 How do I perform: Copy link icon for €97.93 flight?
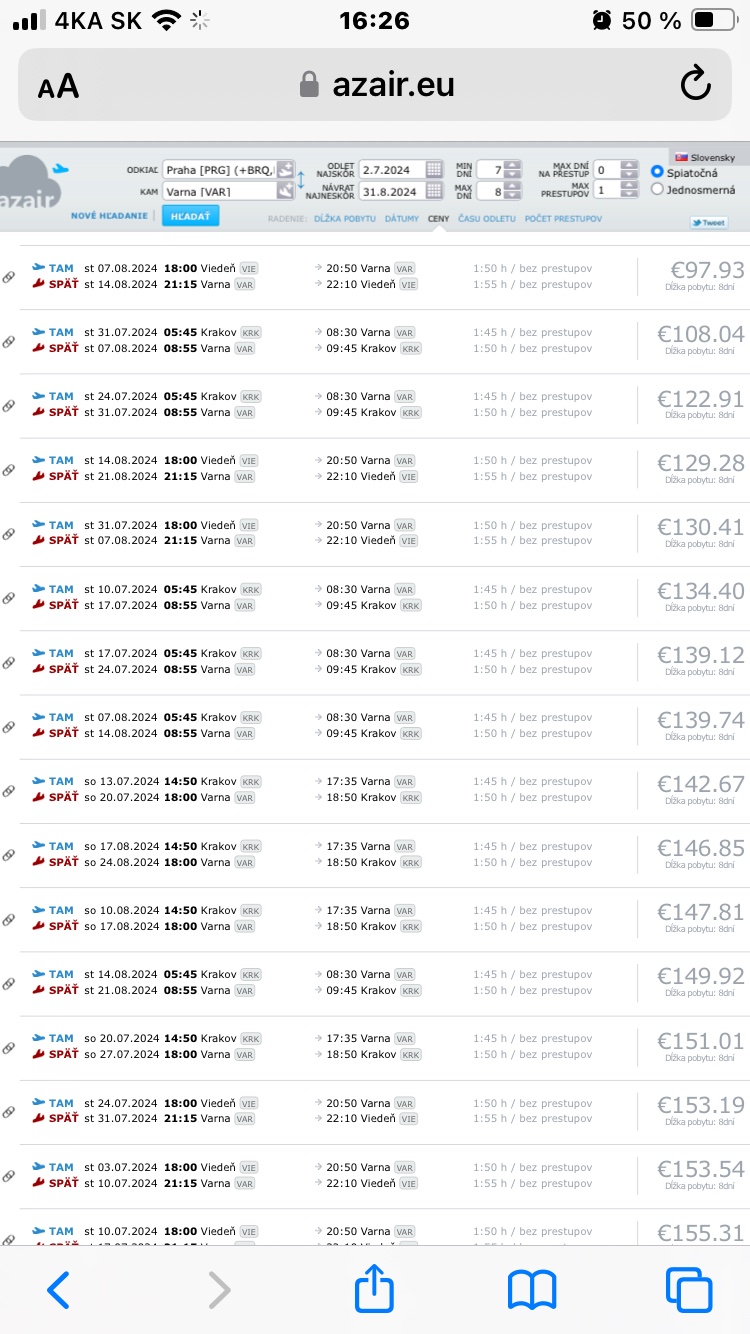pyautogui.click(x=9, y=277)
